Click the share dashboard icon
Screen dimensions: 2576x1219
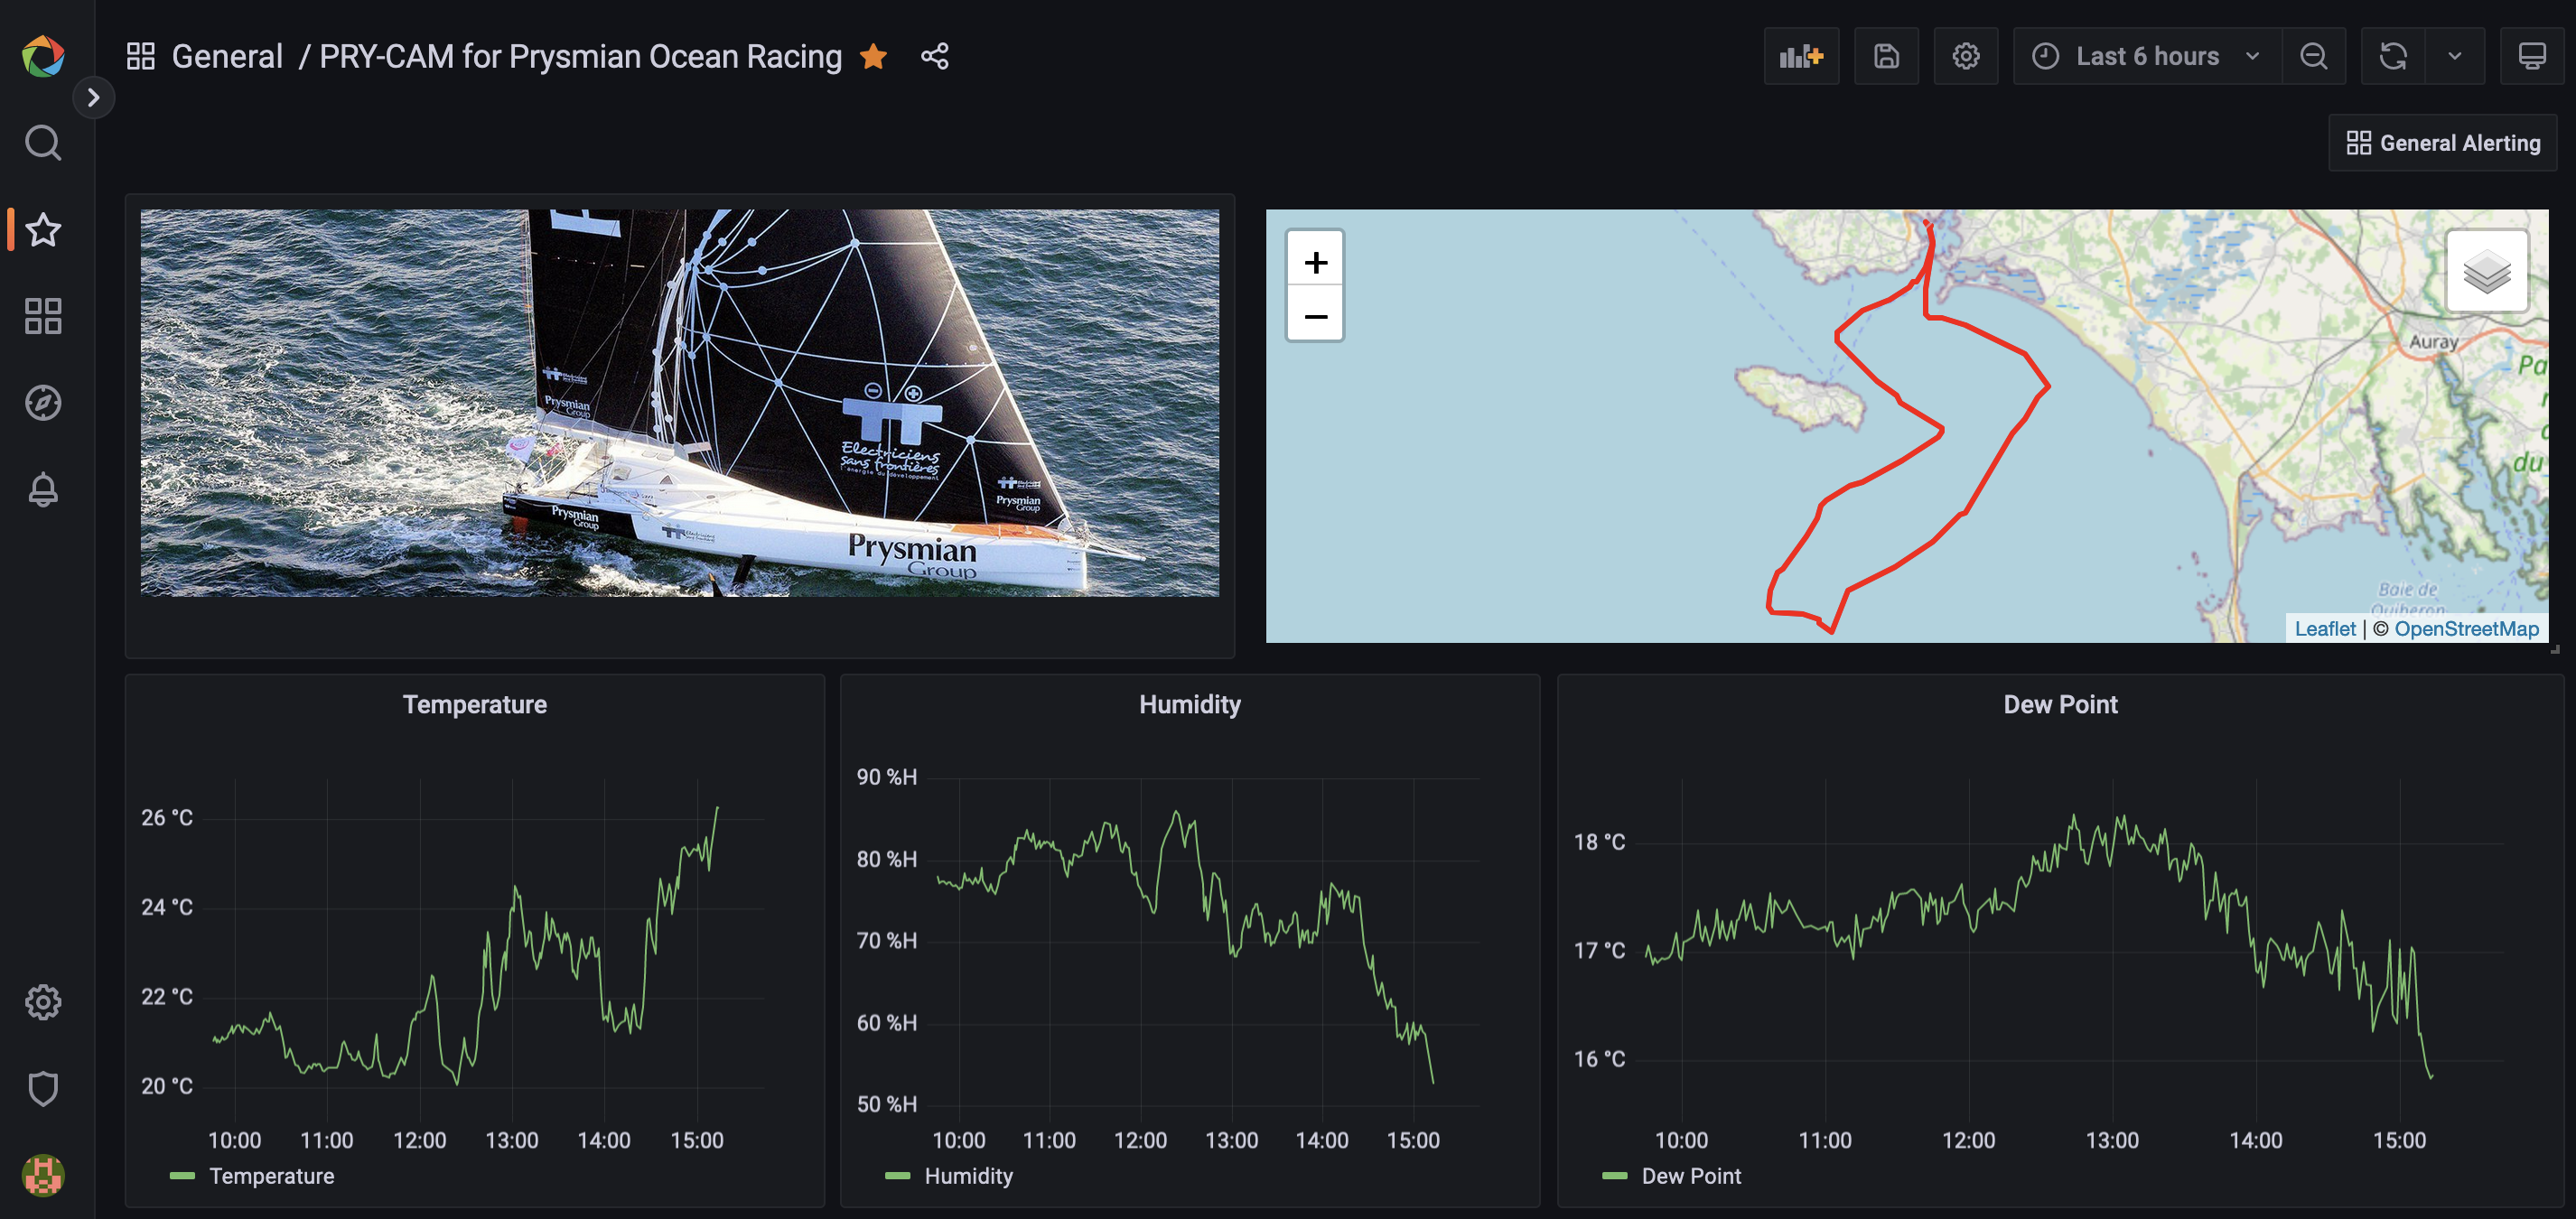click(x=934, y=57)
